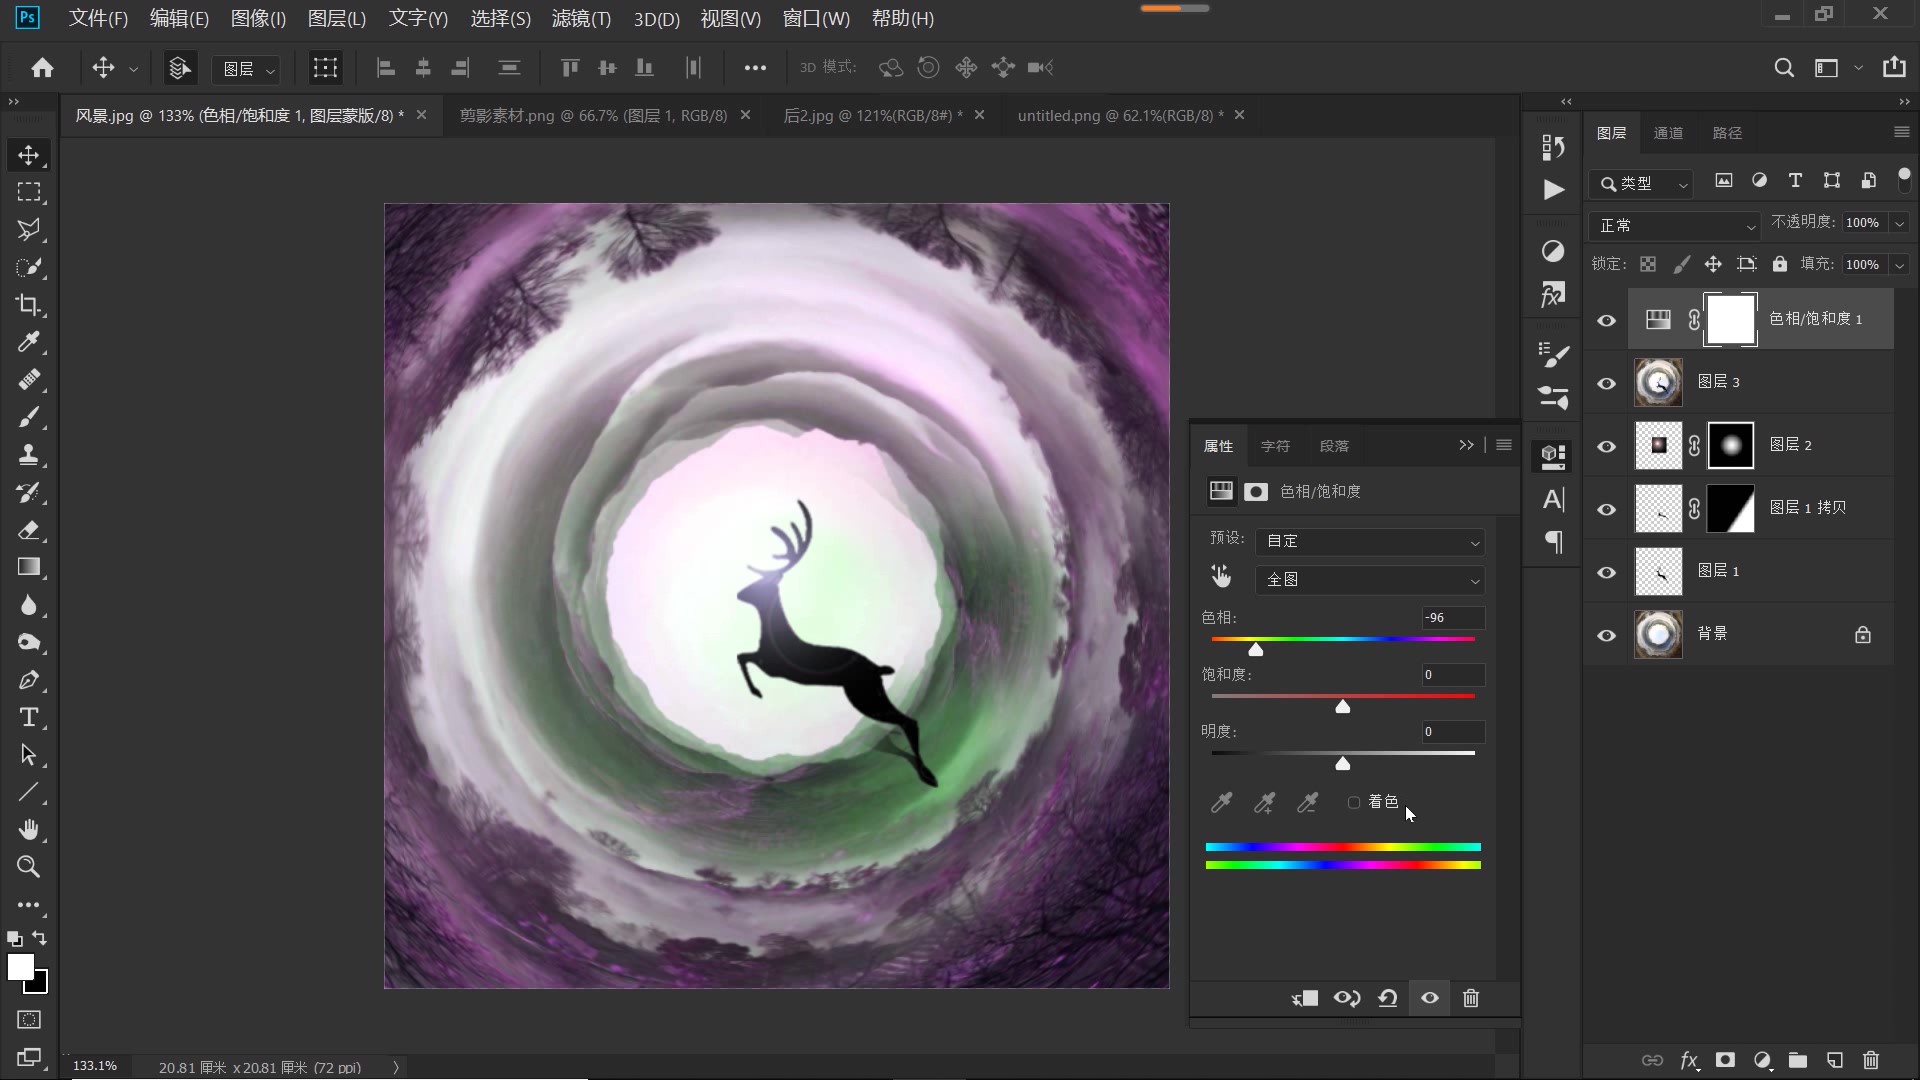Image resolution: width=1920 pixels, height=1080 pixels.
Task: Hide the 背景 layer visibility eye
Action: pyautogui.click(x=1607, y=635)
